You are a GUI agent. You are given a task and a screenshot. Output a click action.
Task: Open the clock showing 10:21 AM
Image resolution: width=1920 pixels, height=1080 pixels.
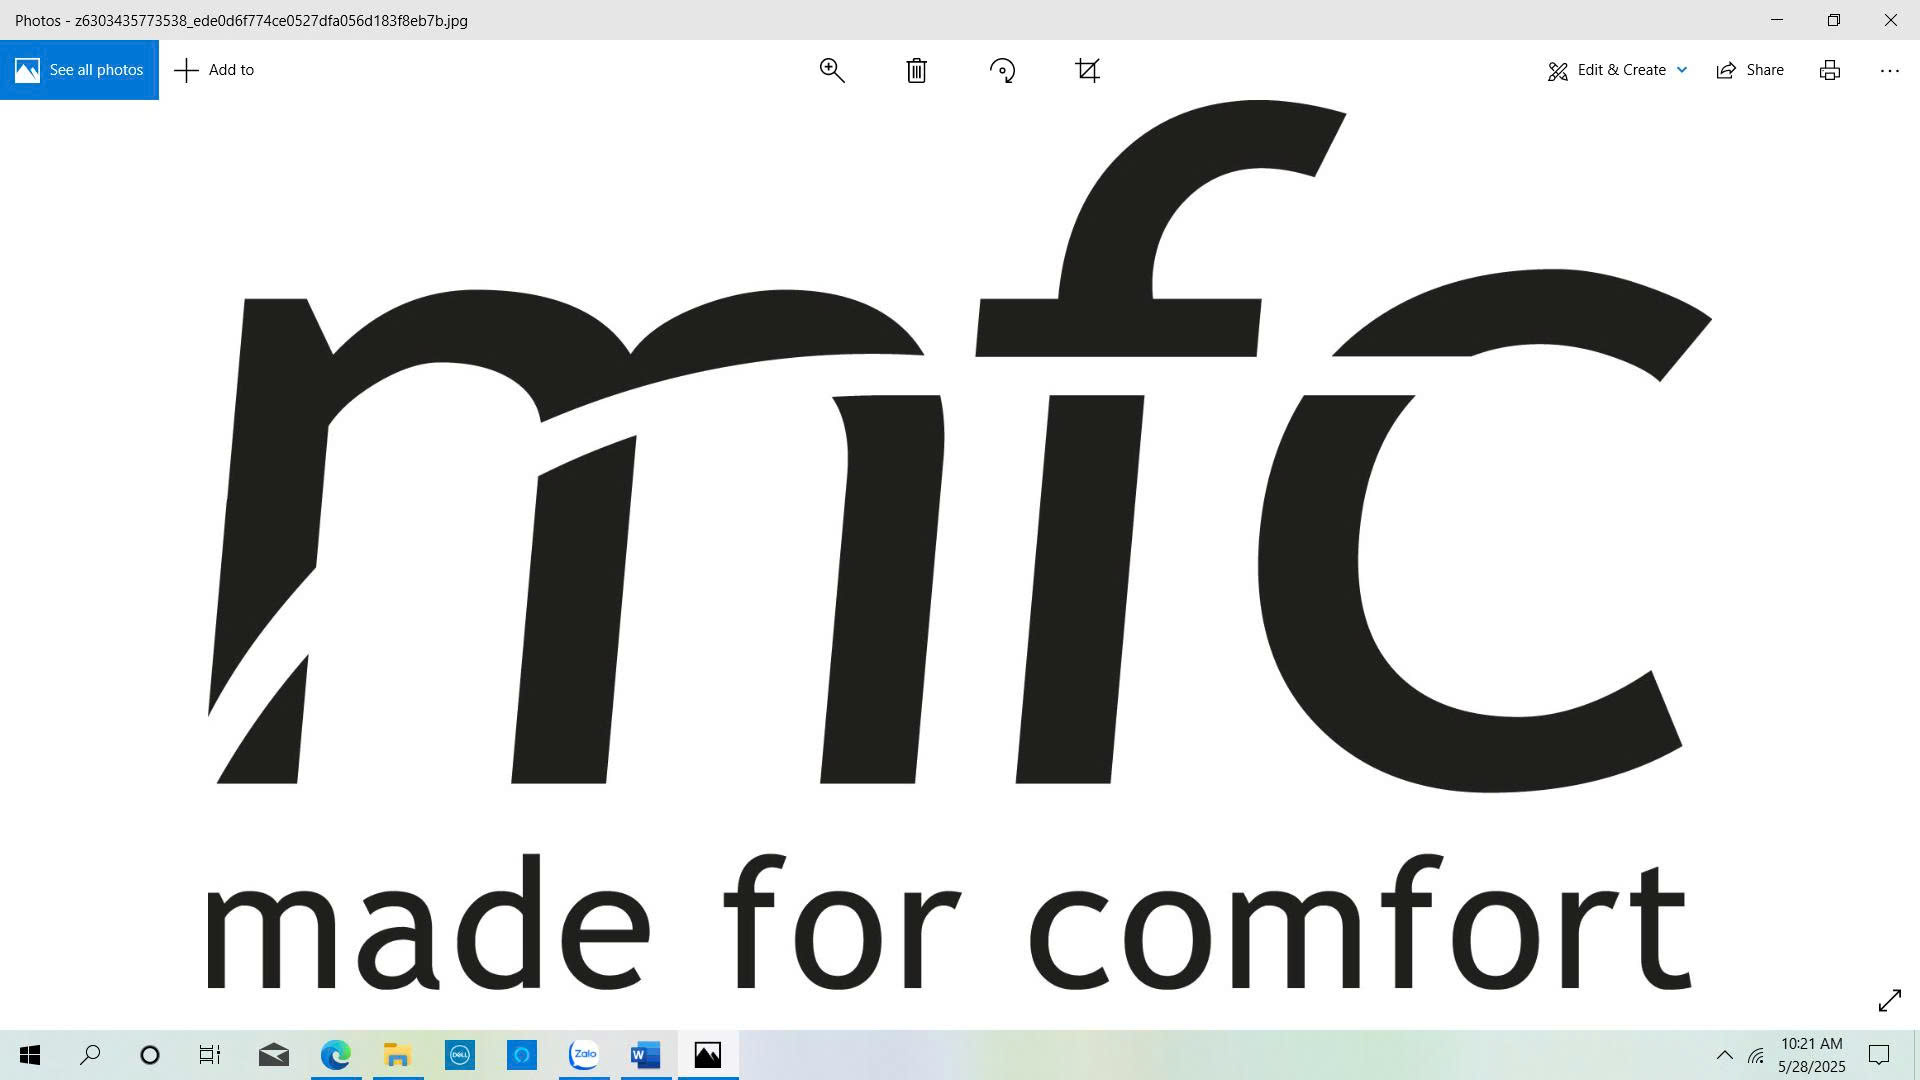point(1811,1055)
